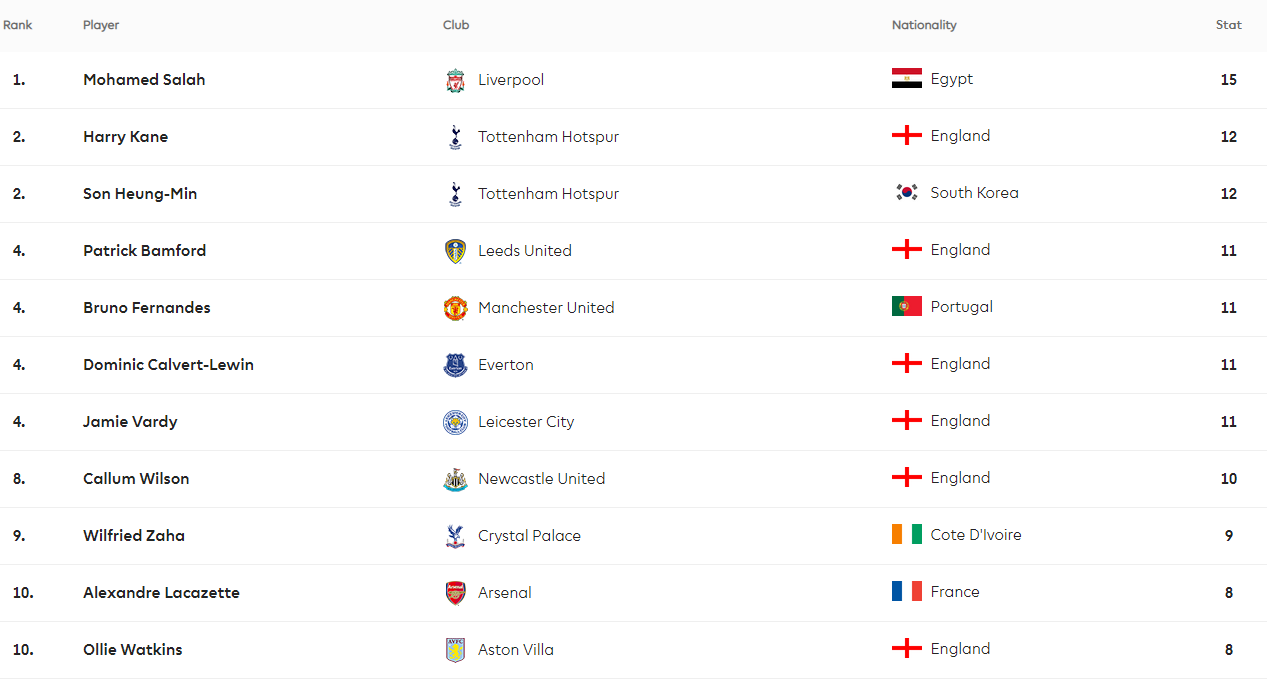Screen dimensions: 1267x679
Task: Click the Liverpool club crest icon
Action: [455, 80]
